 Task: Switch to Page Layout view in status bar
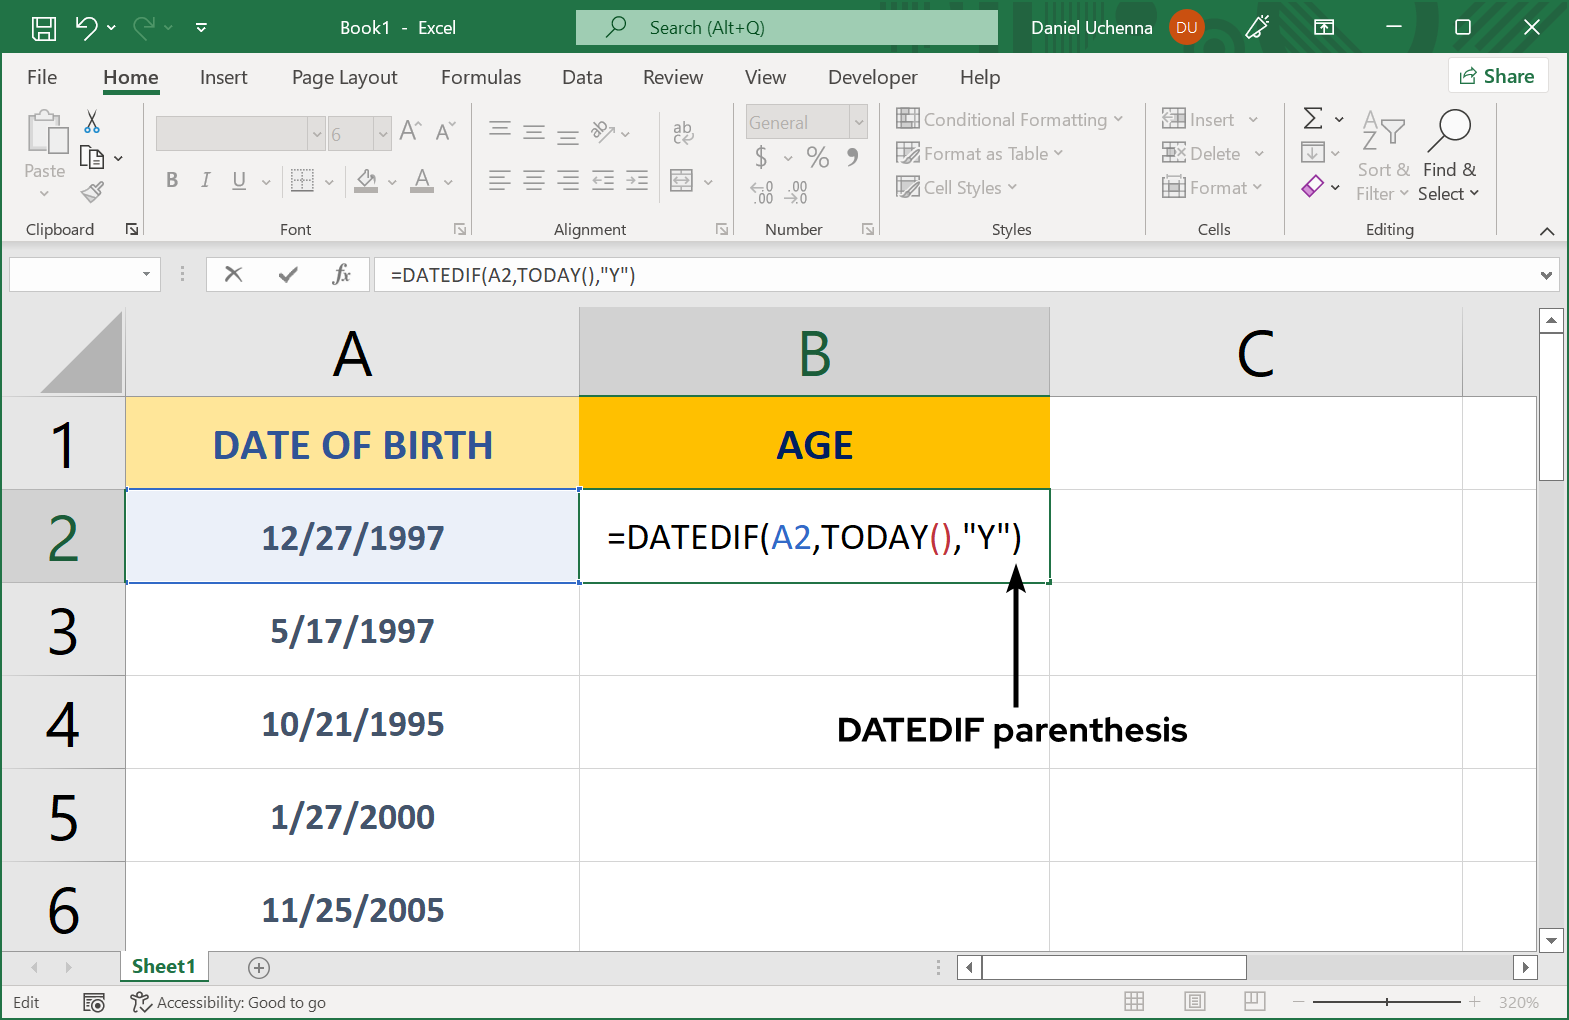coord(1194,1002)
